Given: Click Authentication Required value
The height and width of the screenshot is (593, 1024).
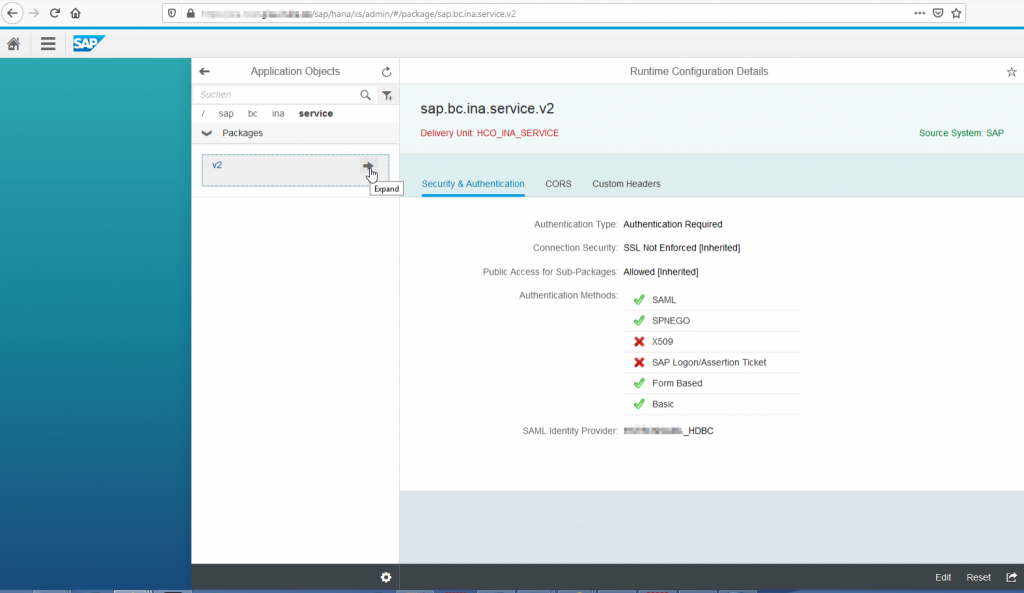Looking at the screenshot, I should click(x=673, y=224).
